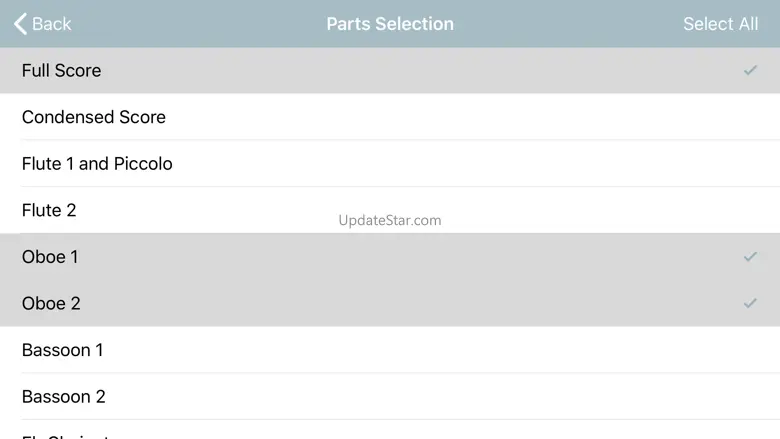This screenshot has width=780, height=439.
Task: Tap the empty check area of Bassoon 1 row
Action: pyautogui.click(x=750, y=350)
